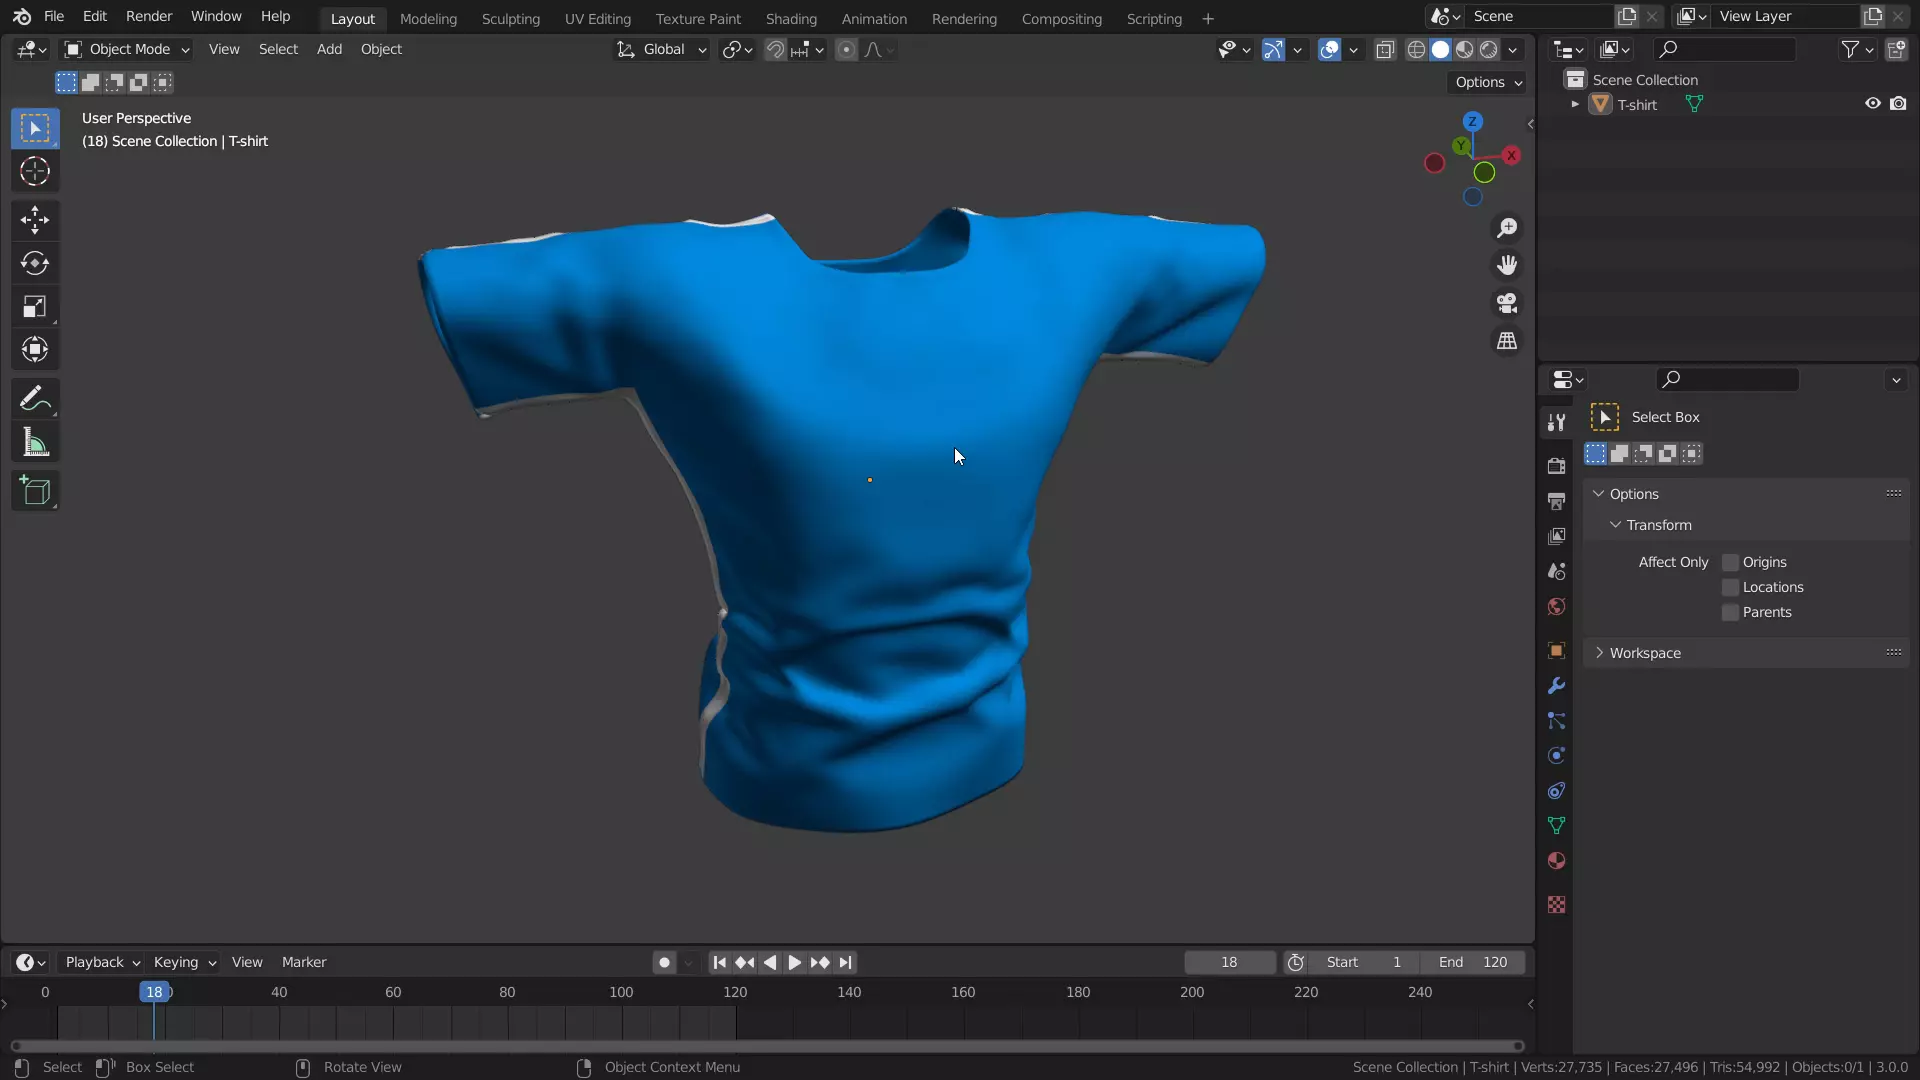
Task: Enable Affect Only Locations checkbox
Action: 1730,587
